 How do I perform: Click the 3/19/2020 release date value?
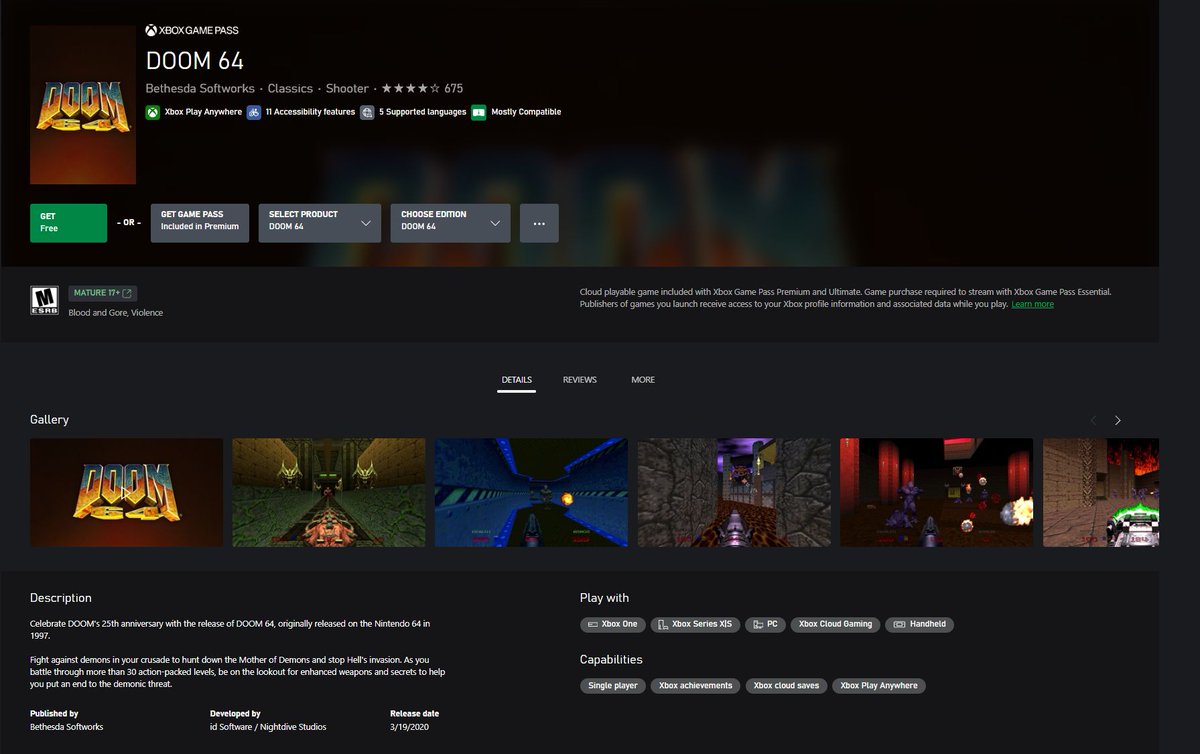tap(408, 727)
